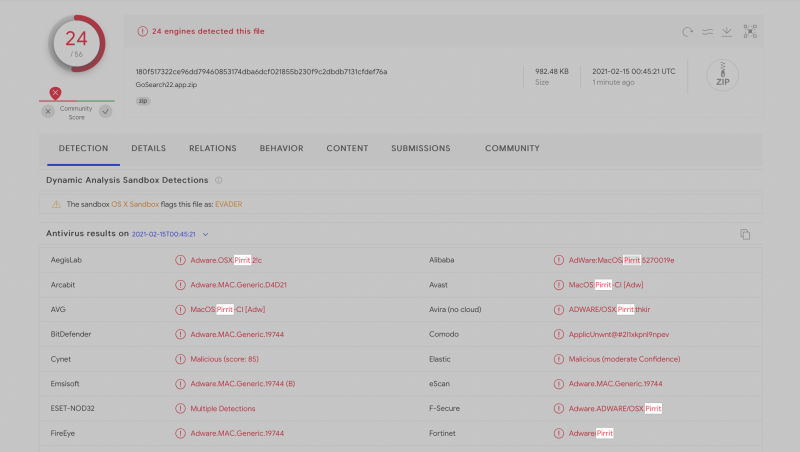
Task: Go to the BEHAVIOR tab
Action: pos(281,148)
